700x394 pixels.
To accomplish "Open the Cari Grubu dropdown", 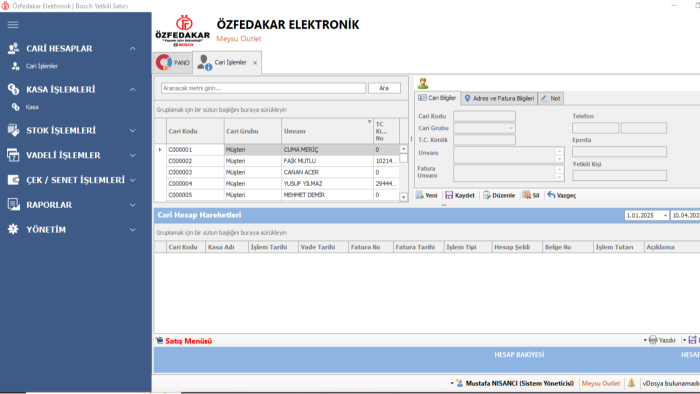I will tap(511, 128).
